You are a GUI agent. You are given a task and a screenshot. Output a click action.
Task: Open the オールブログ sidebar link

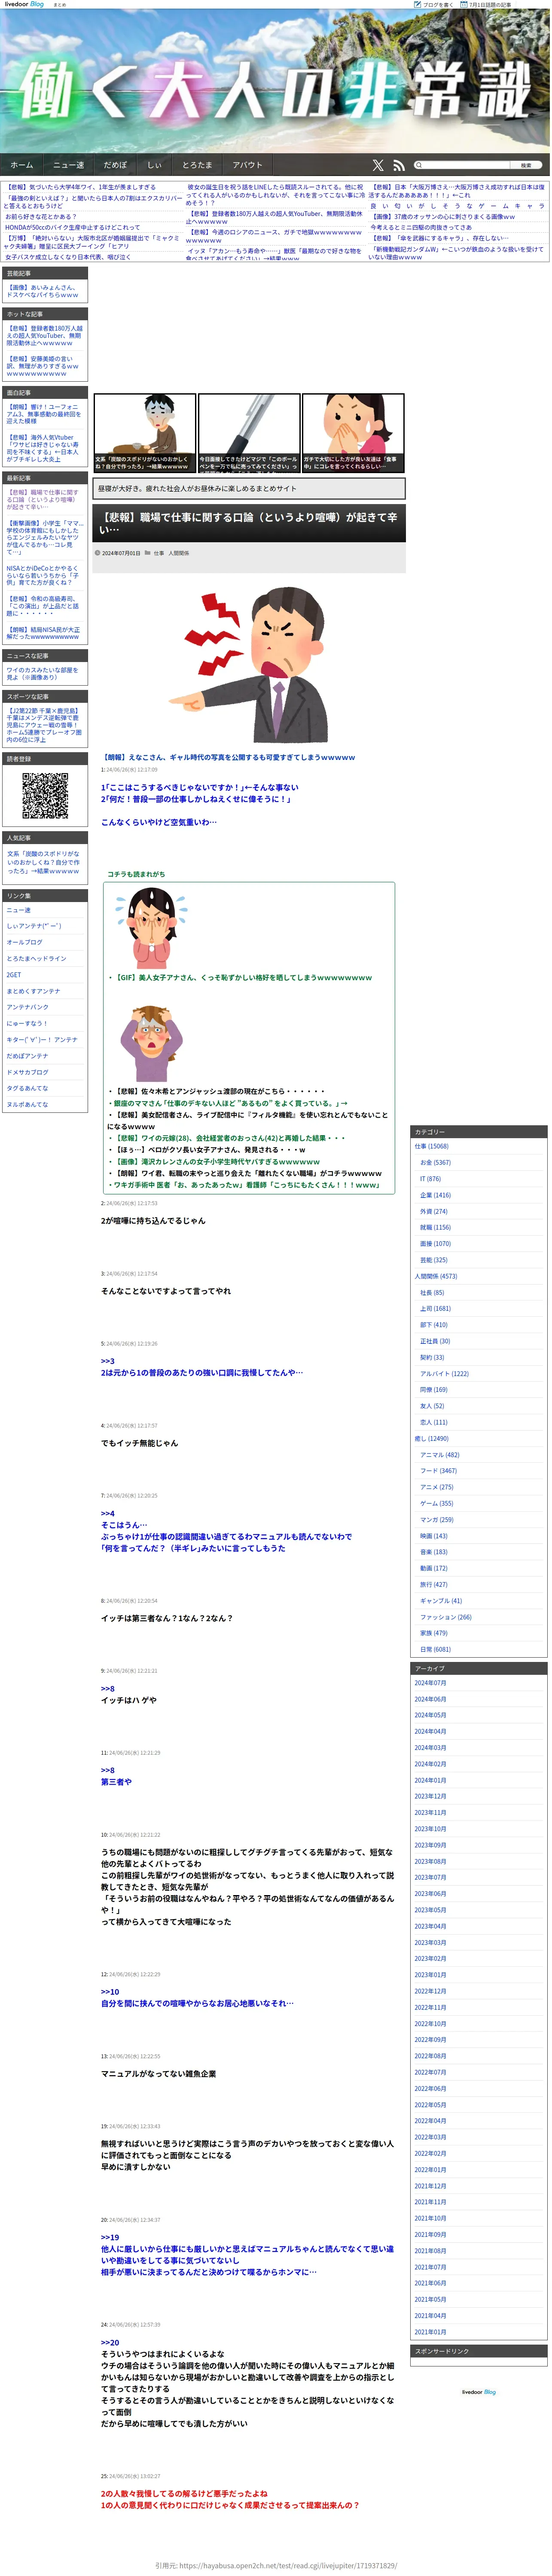coord(24,943)
